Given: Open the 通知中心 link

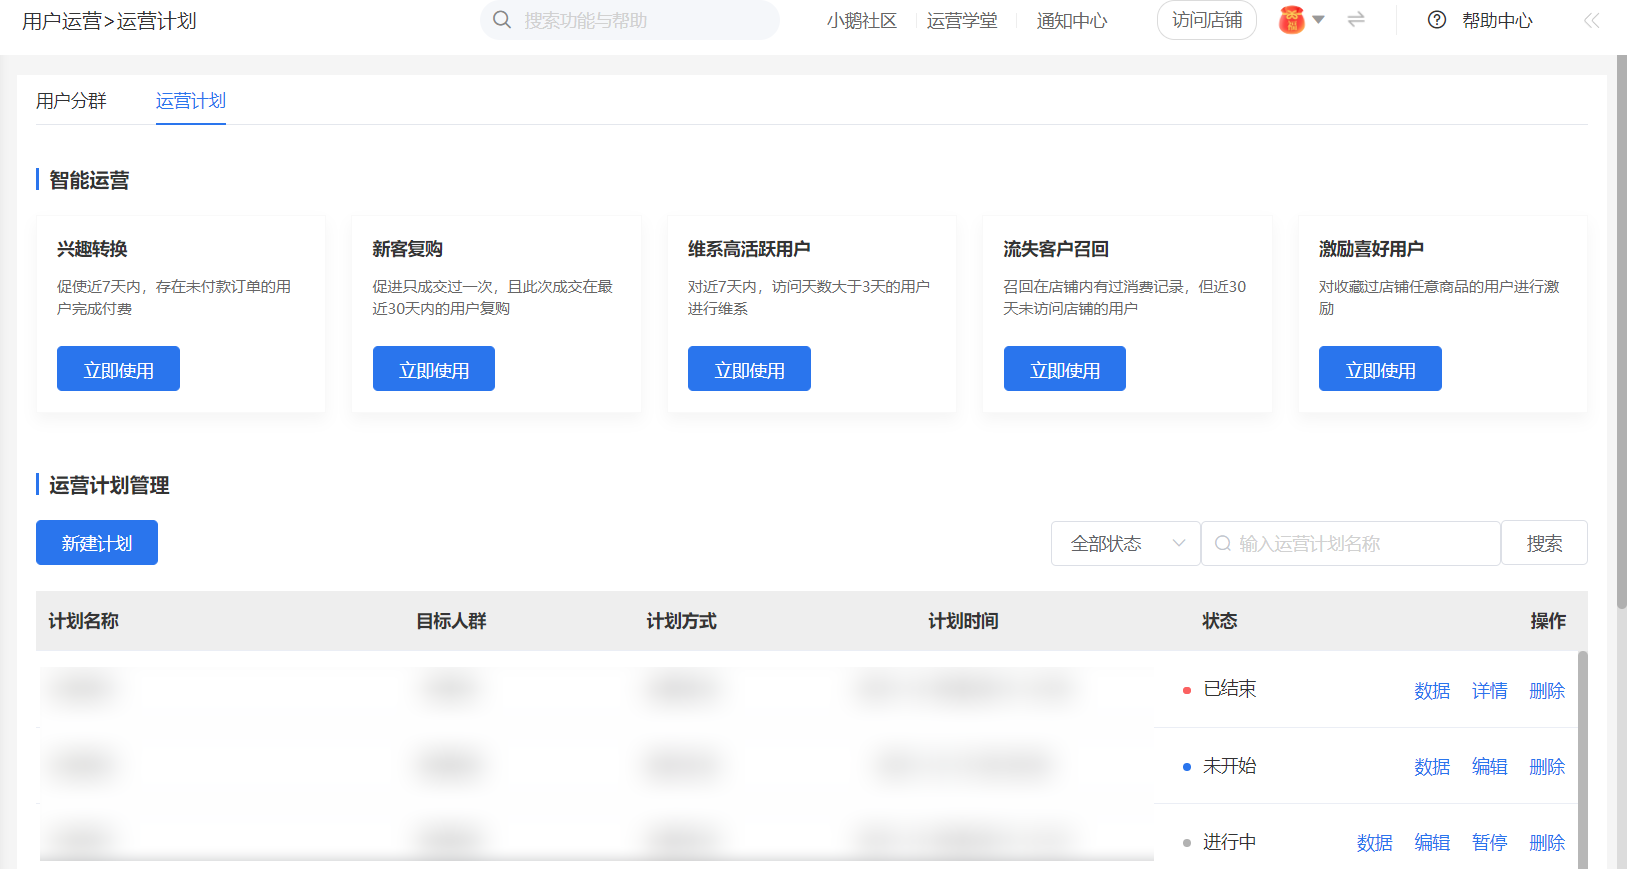Looking at the screenshot, I should [x=1072, y=21].
